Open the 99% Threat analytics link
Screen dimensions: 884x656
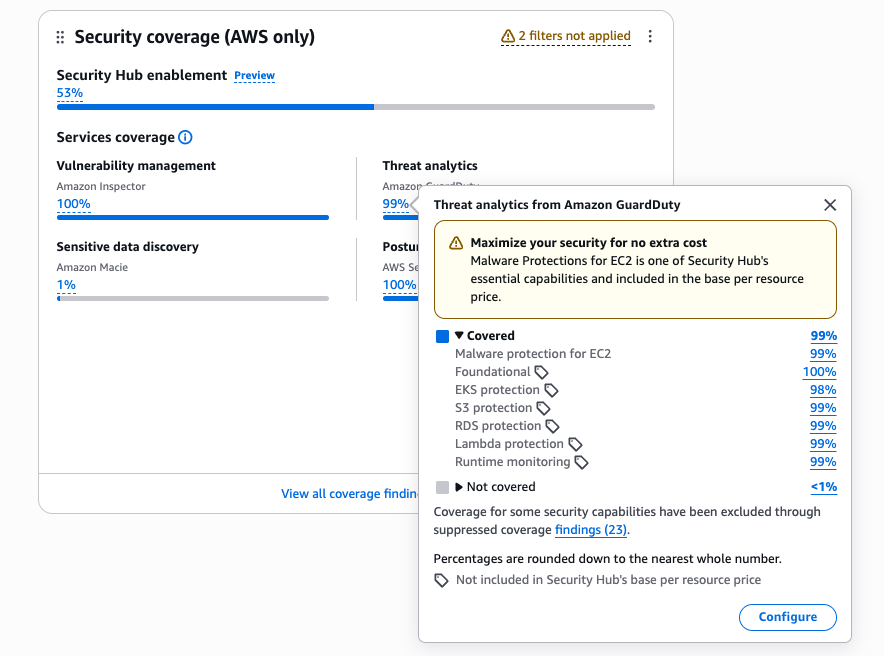coord(396,204)
